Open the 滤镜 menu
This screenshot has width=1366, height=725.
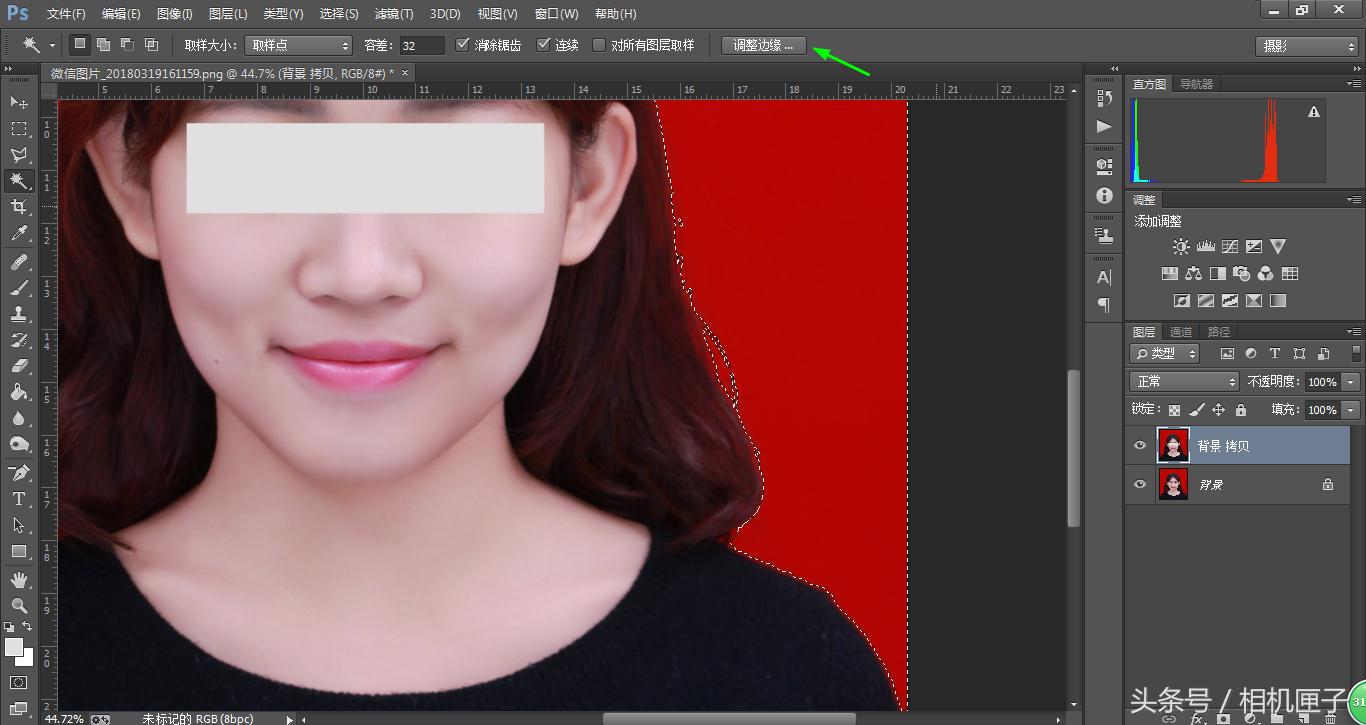click(393, 13)
